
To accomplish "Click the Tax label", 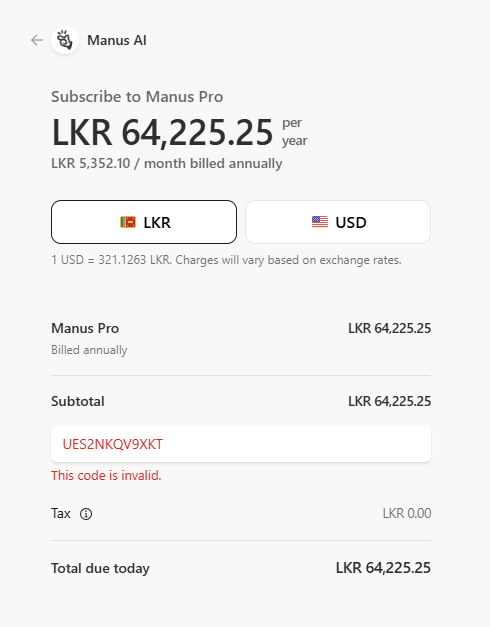I will click(61, 513).
